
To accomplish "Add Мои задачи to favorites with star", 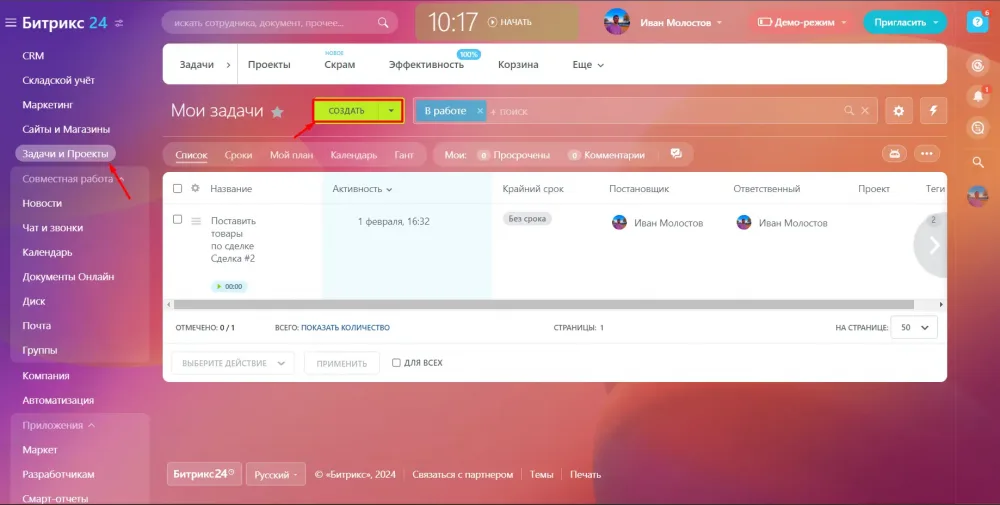I will click(277, 112).
